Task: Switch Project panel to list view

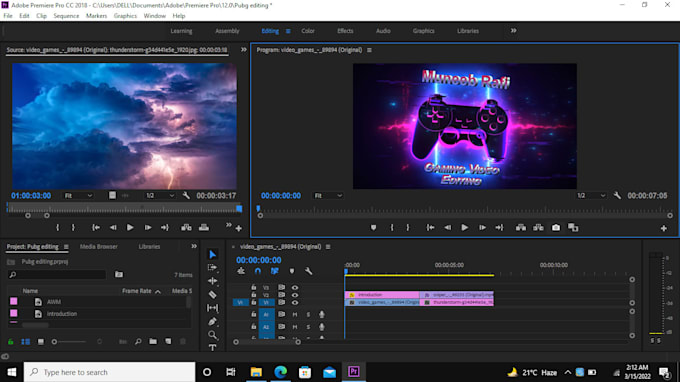Action: pos(26,342)
